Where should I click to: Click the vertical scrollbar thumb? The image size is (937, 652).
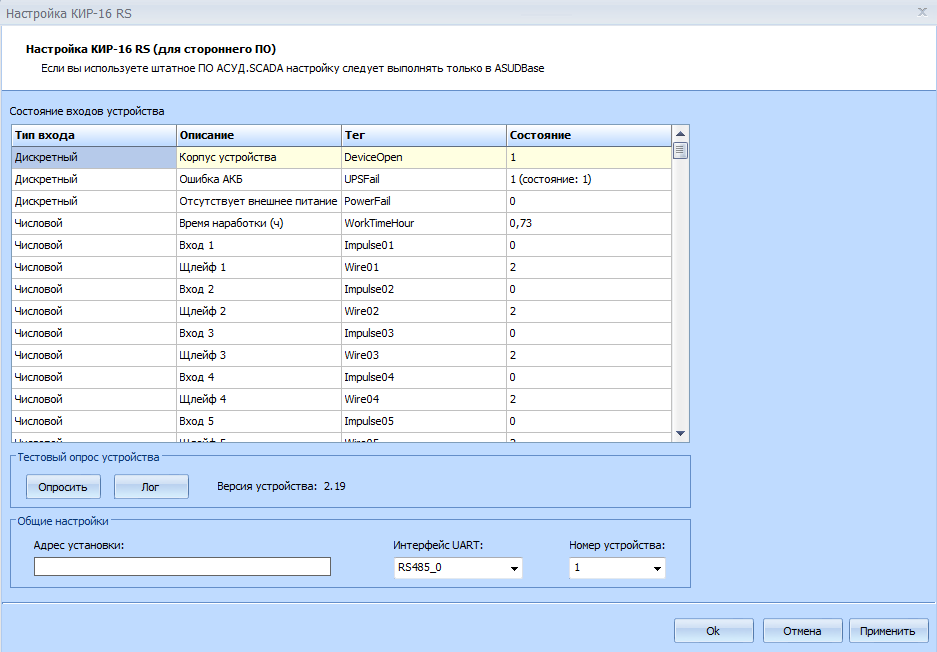coord(680,152)
